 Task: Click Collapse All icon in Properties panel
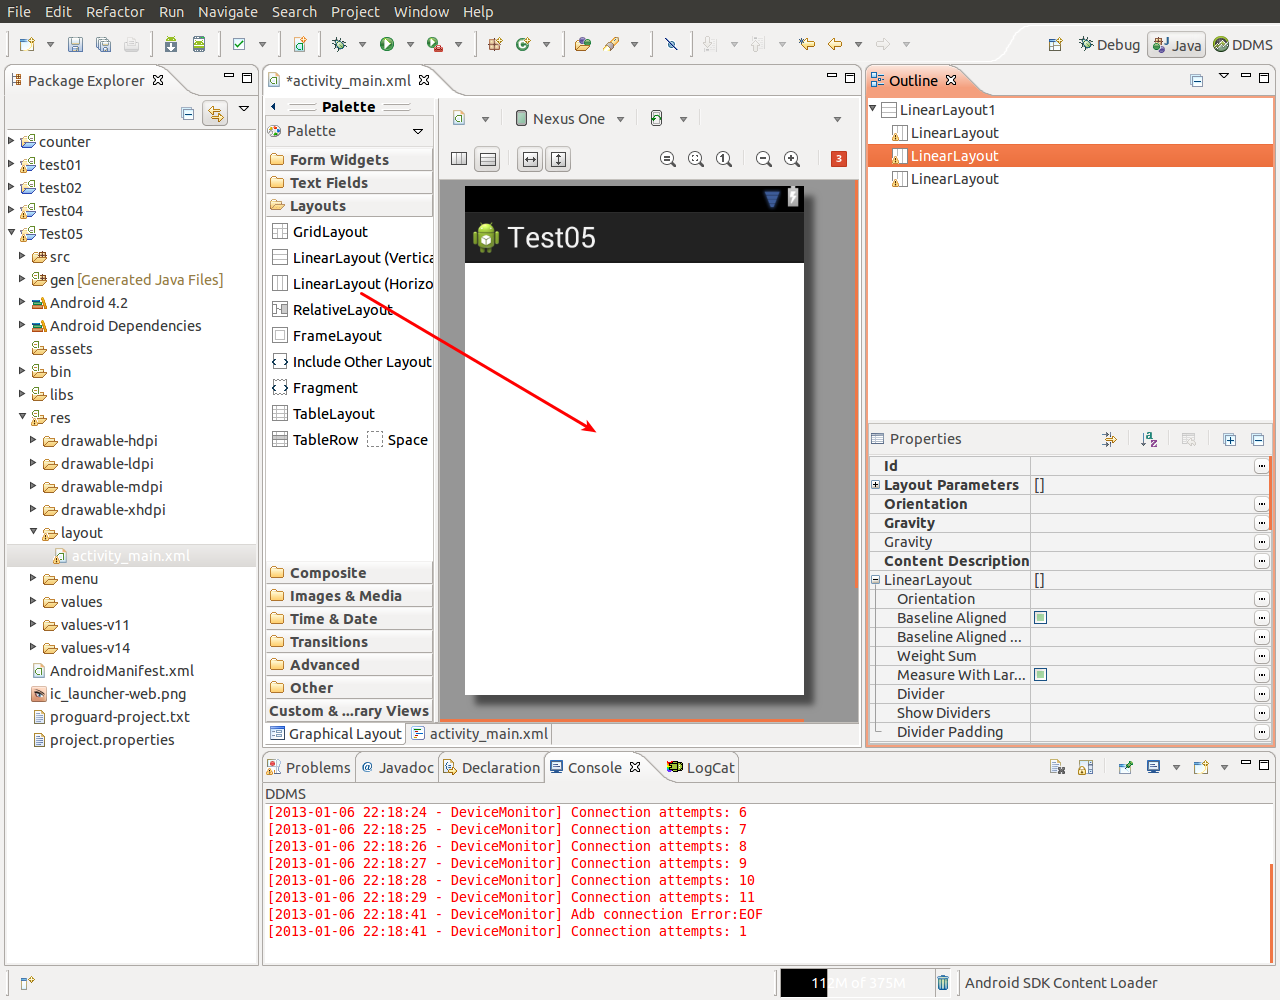click(1258, 439)
